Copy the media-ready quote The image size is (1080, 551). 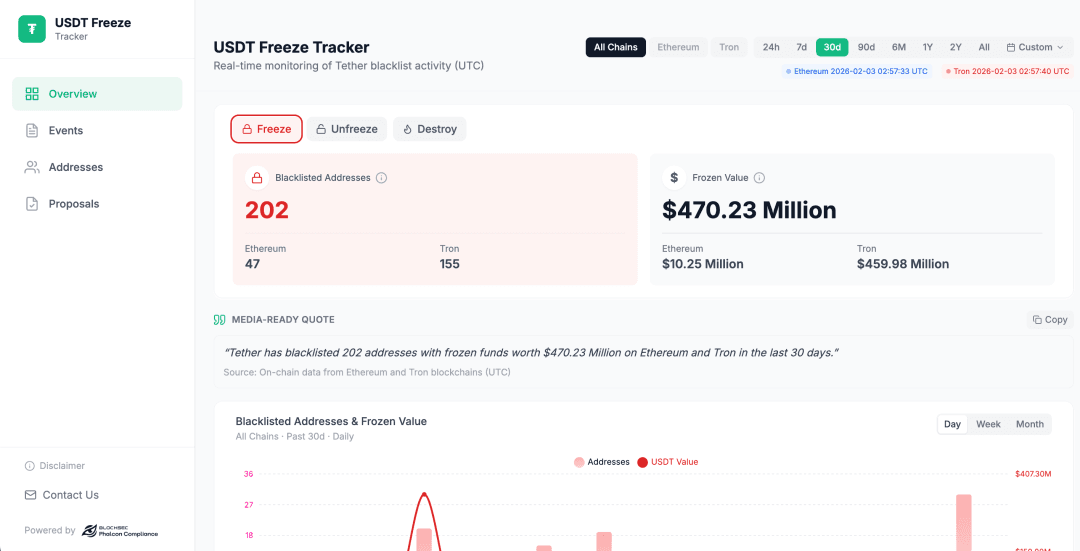(x=1050, y=320)
